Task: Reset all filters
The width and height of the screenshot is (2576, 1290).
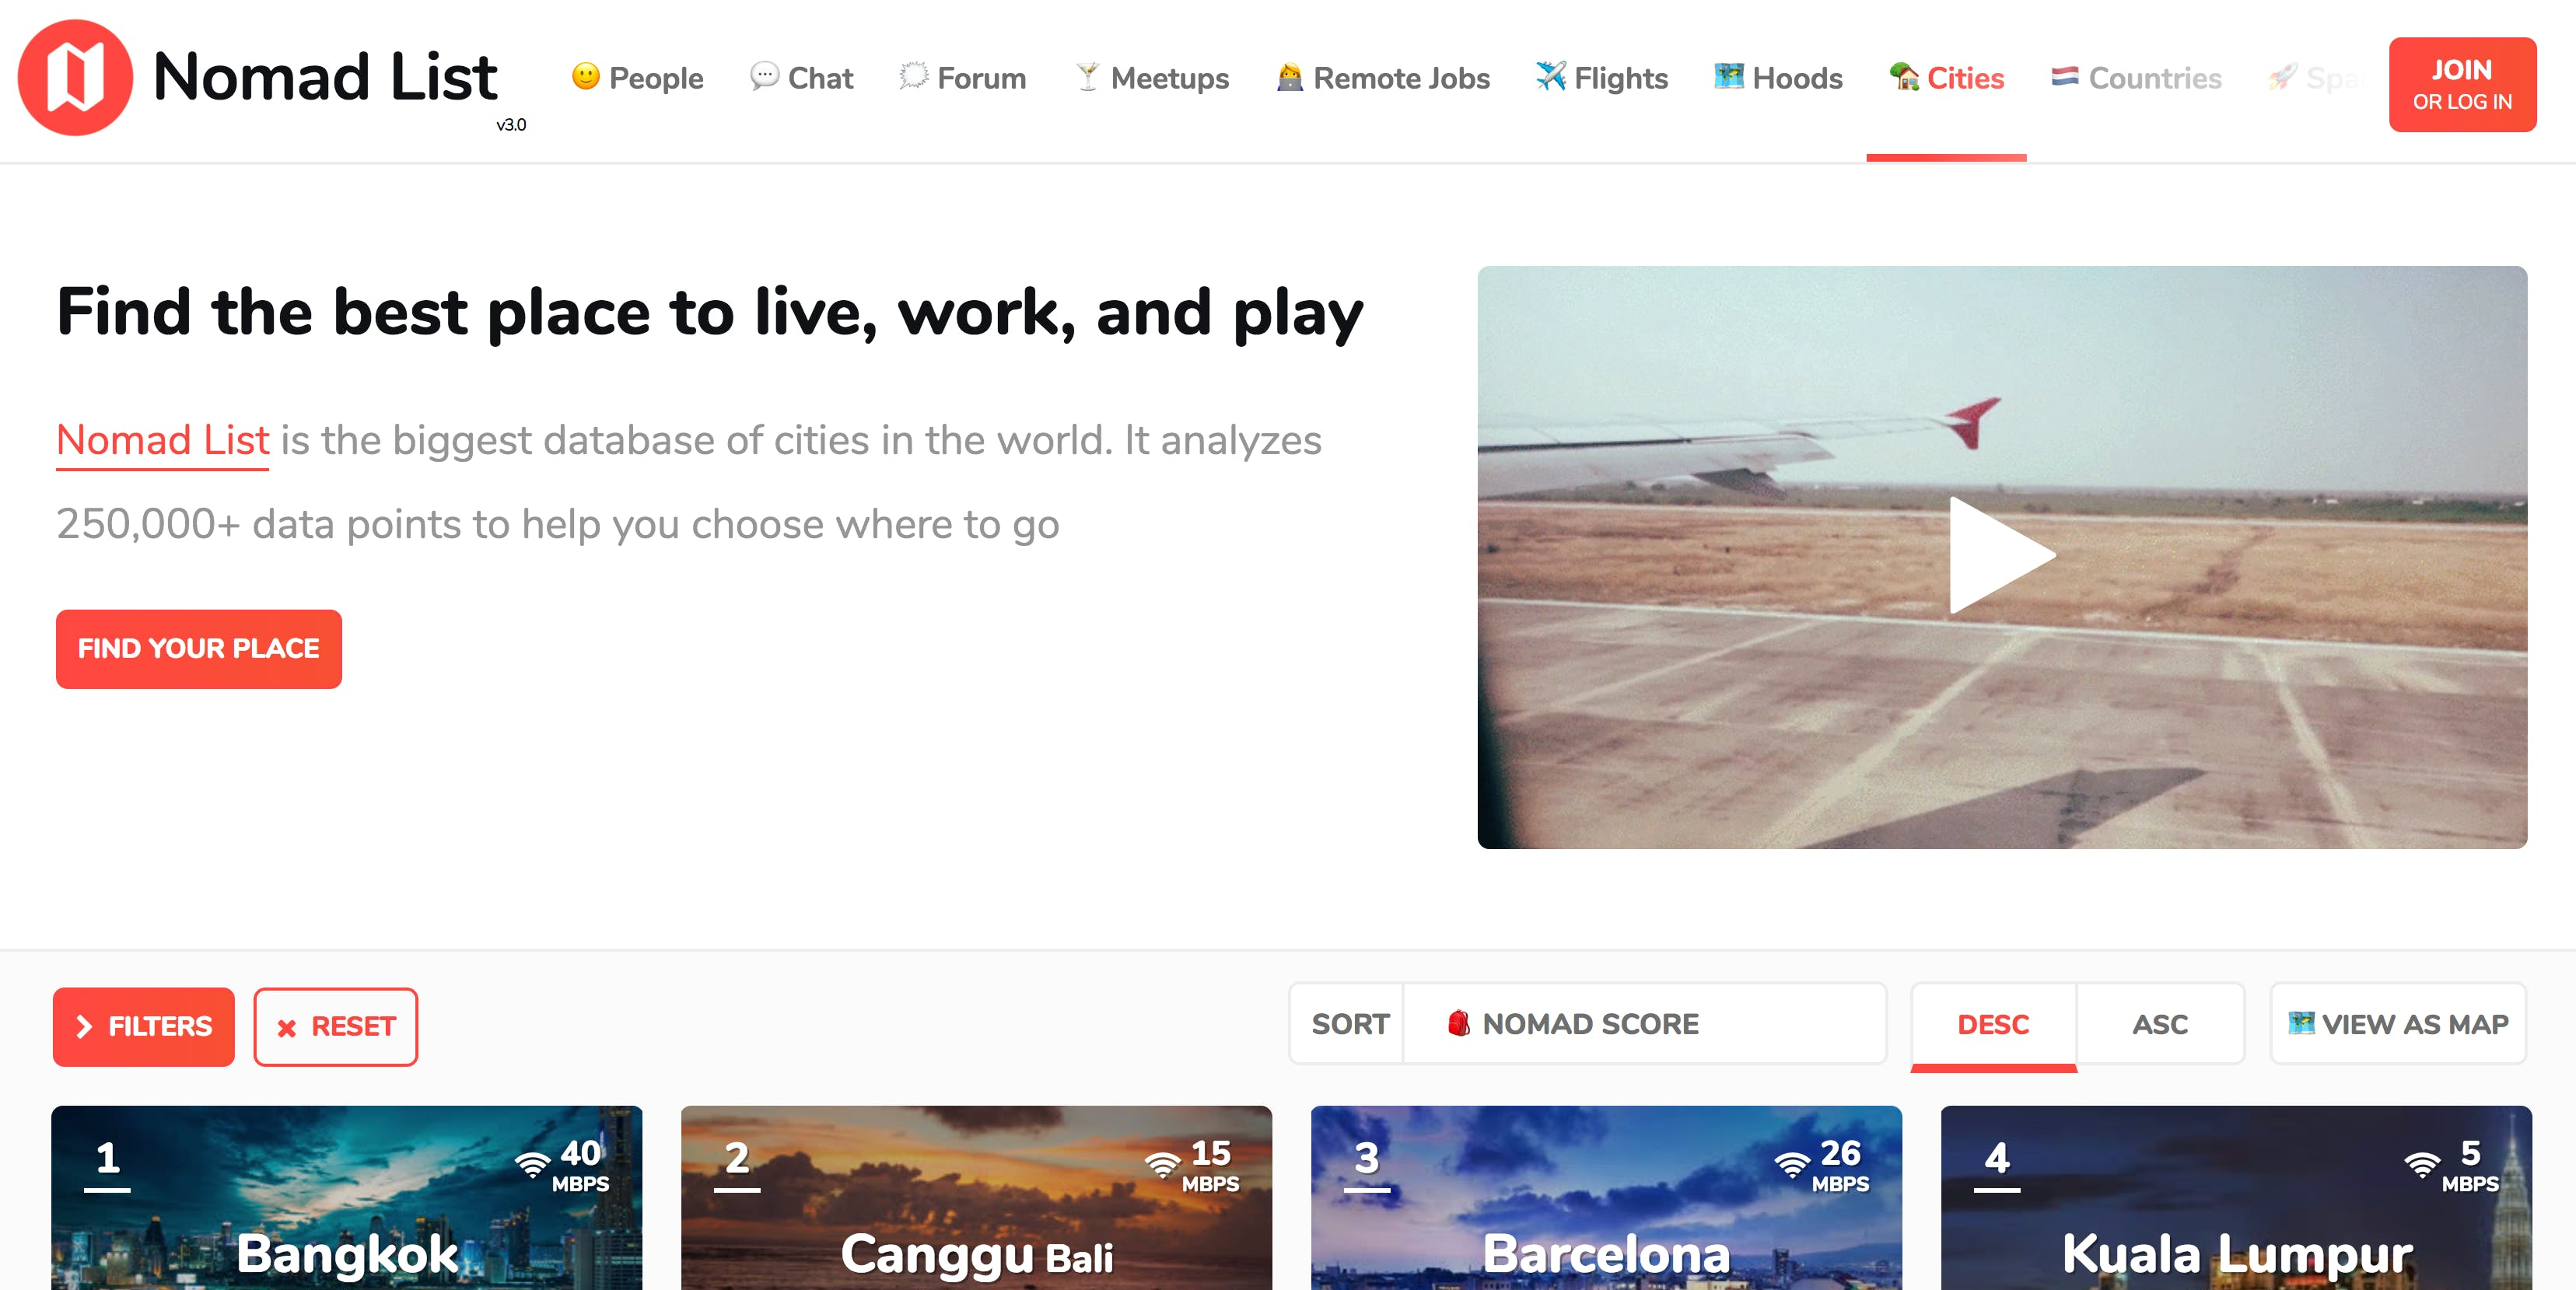Action: [336, 1027]
